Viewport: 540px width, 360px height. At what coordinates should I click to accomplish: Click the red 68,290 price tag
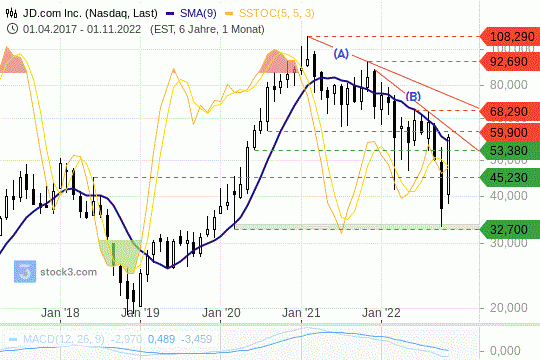pyautogui.click(x=510, y=111)
